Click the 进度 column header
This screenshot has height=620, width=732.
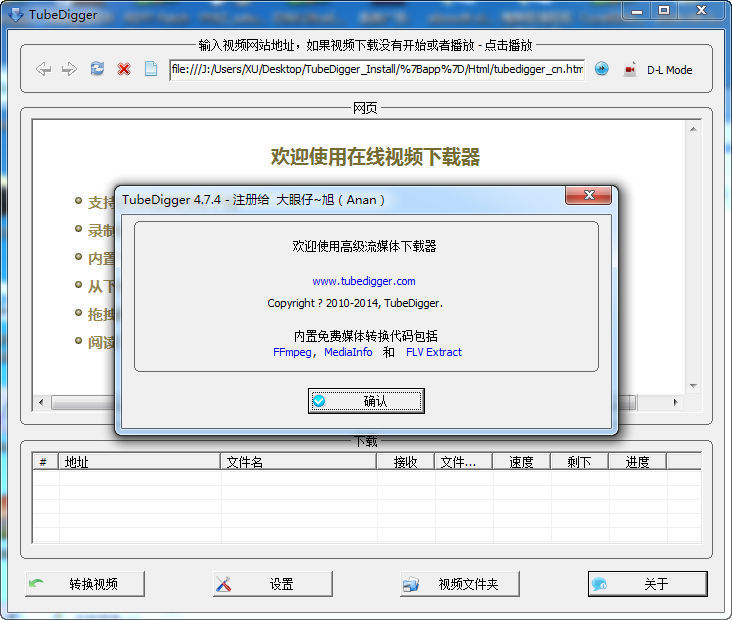click(x=638, y=462)
